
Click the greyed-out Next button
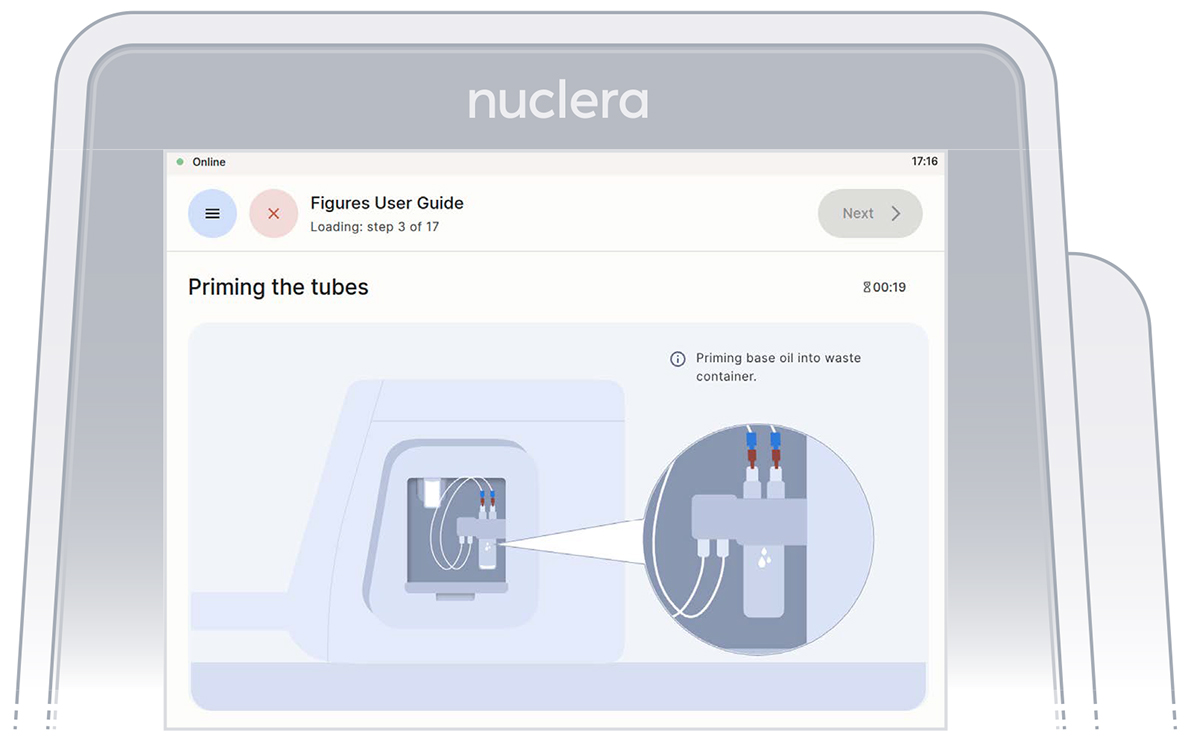tap(870, 213)
